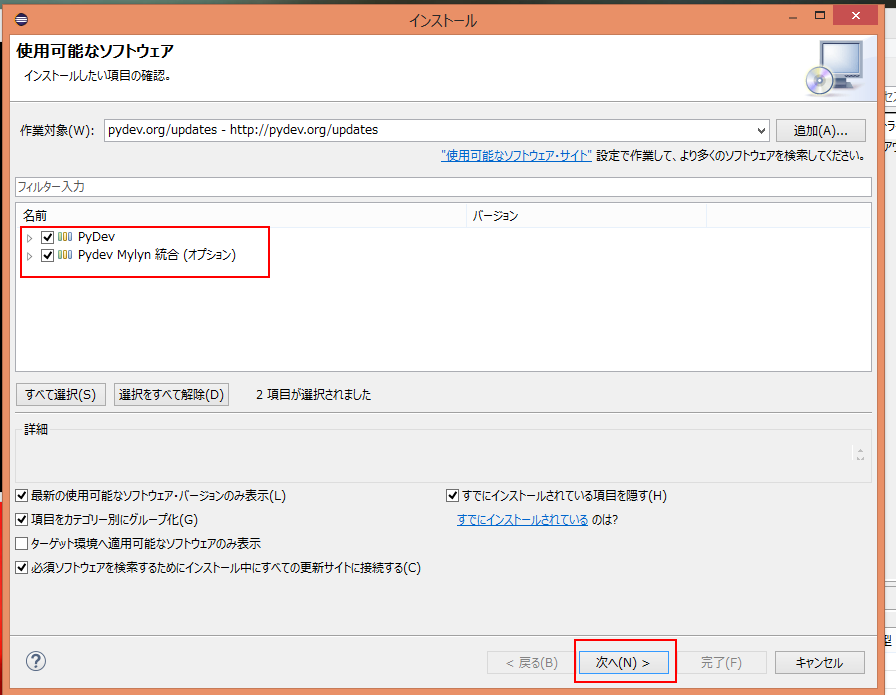Select the PyDev row label
The height and width of the screenshot is (695, 896).
pyautogui.click(x=97, y=237)
